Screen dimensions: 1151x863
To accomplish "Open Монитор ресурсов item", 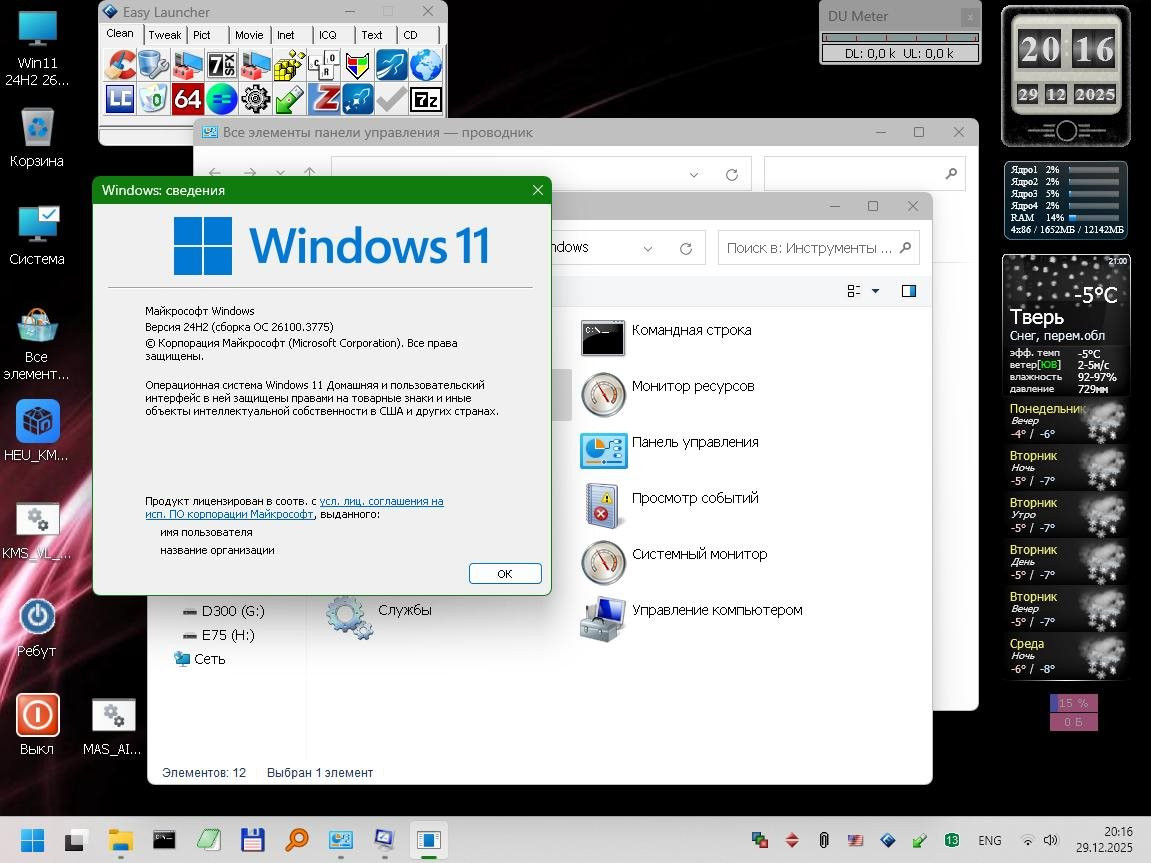I will coord(667,393).
